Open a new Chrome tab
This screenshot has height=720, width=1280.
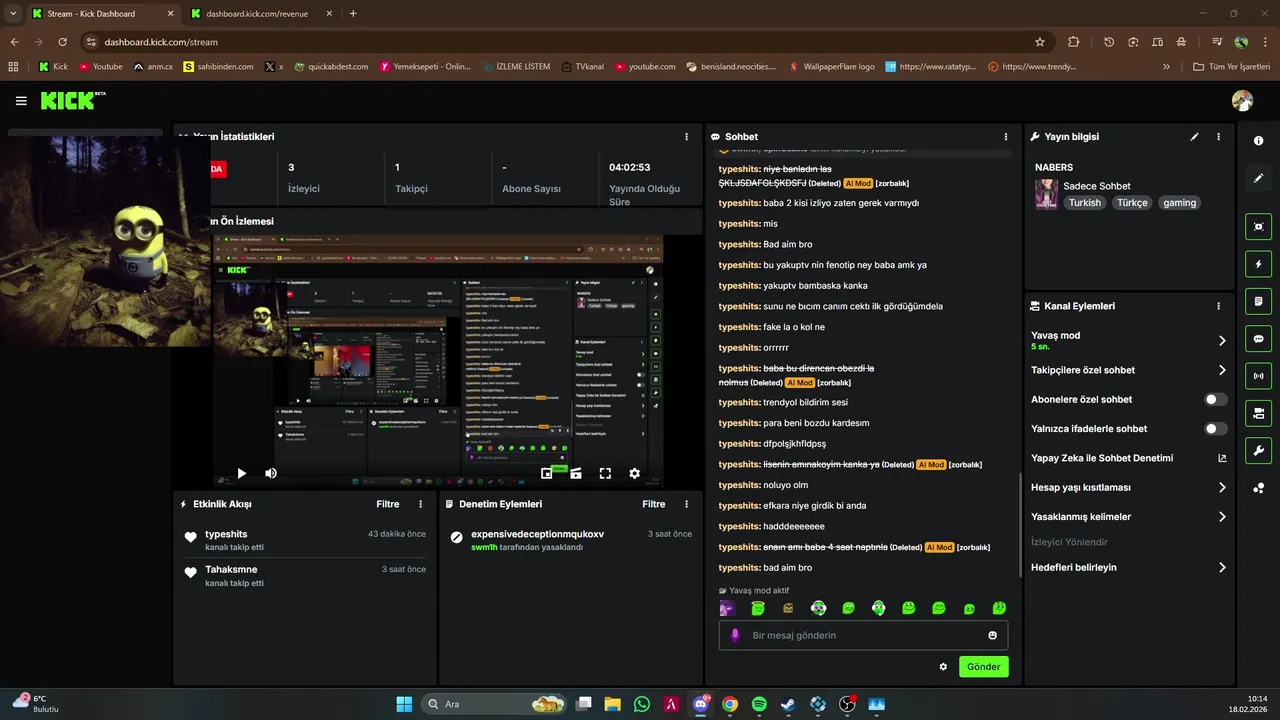pyautogui.click(x=353, y=14)
